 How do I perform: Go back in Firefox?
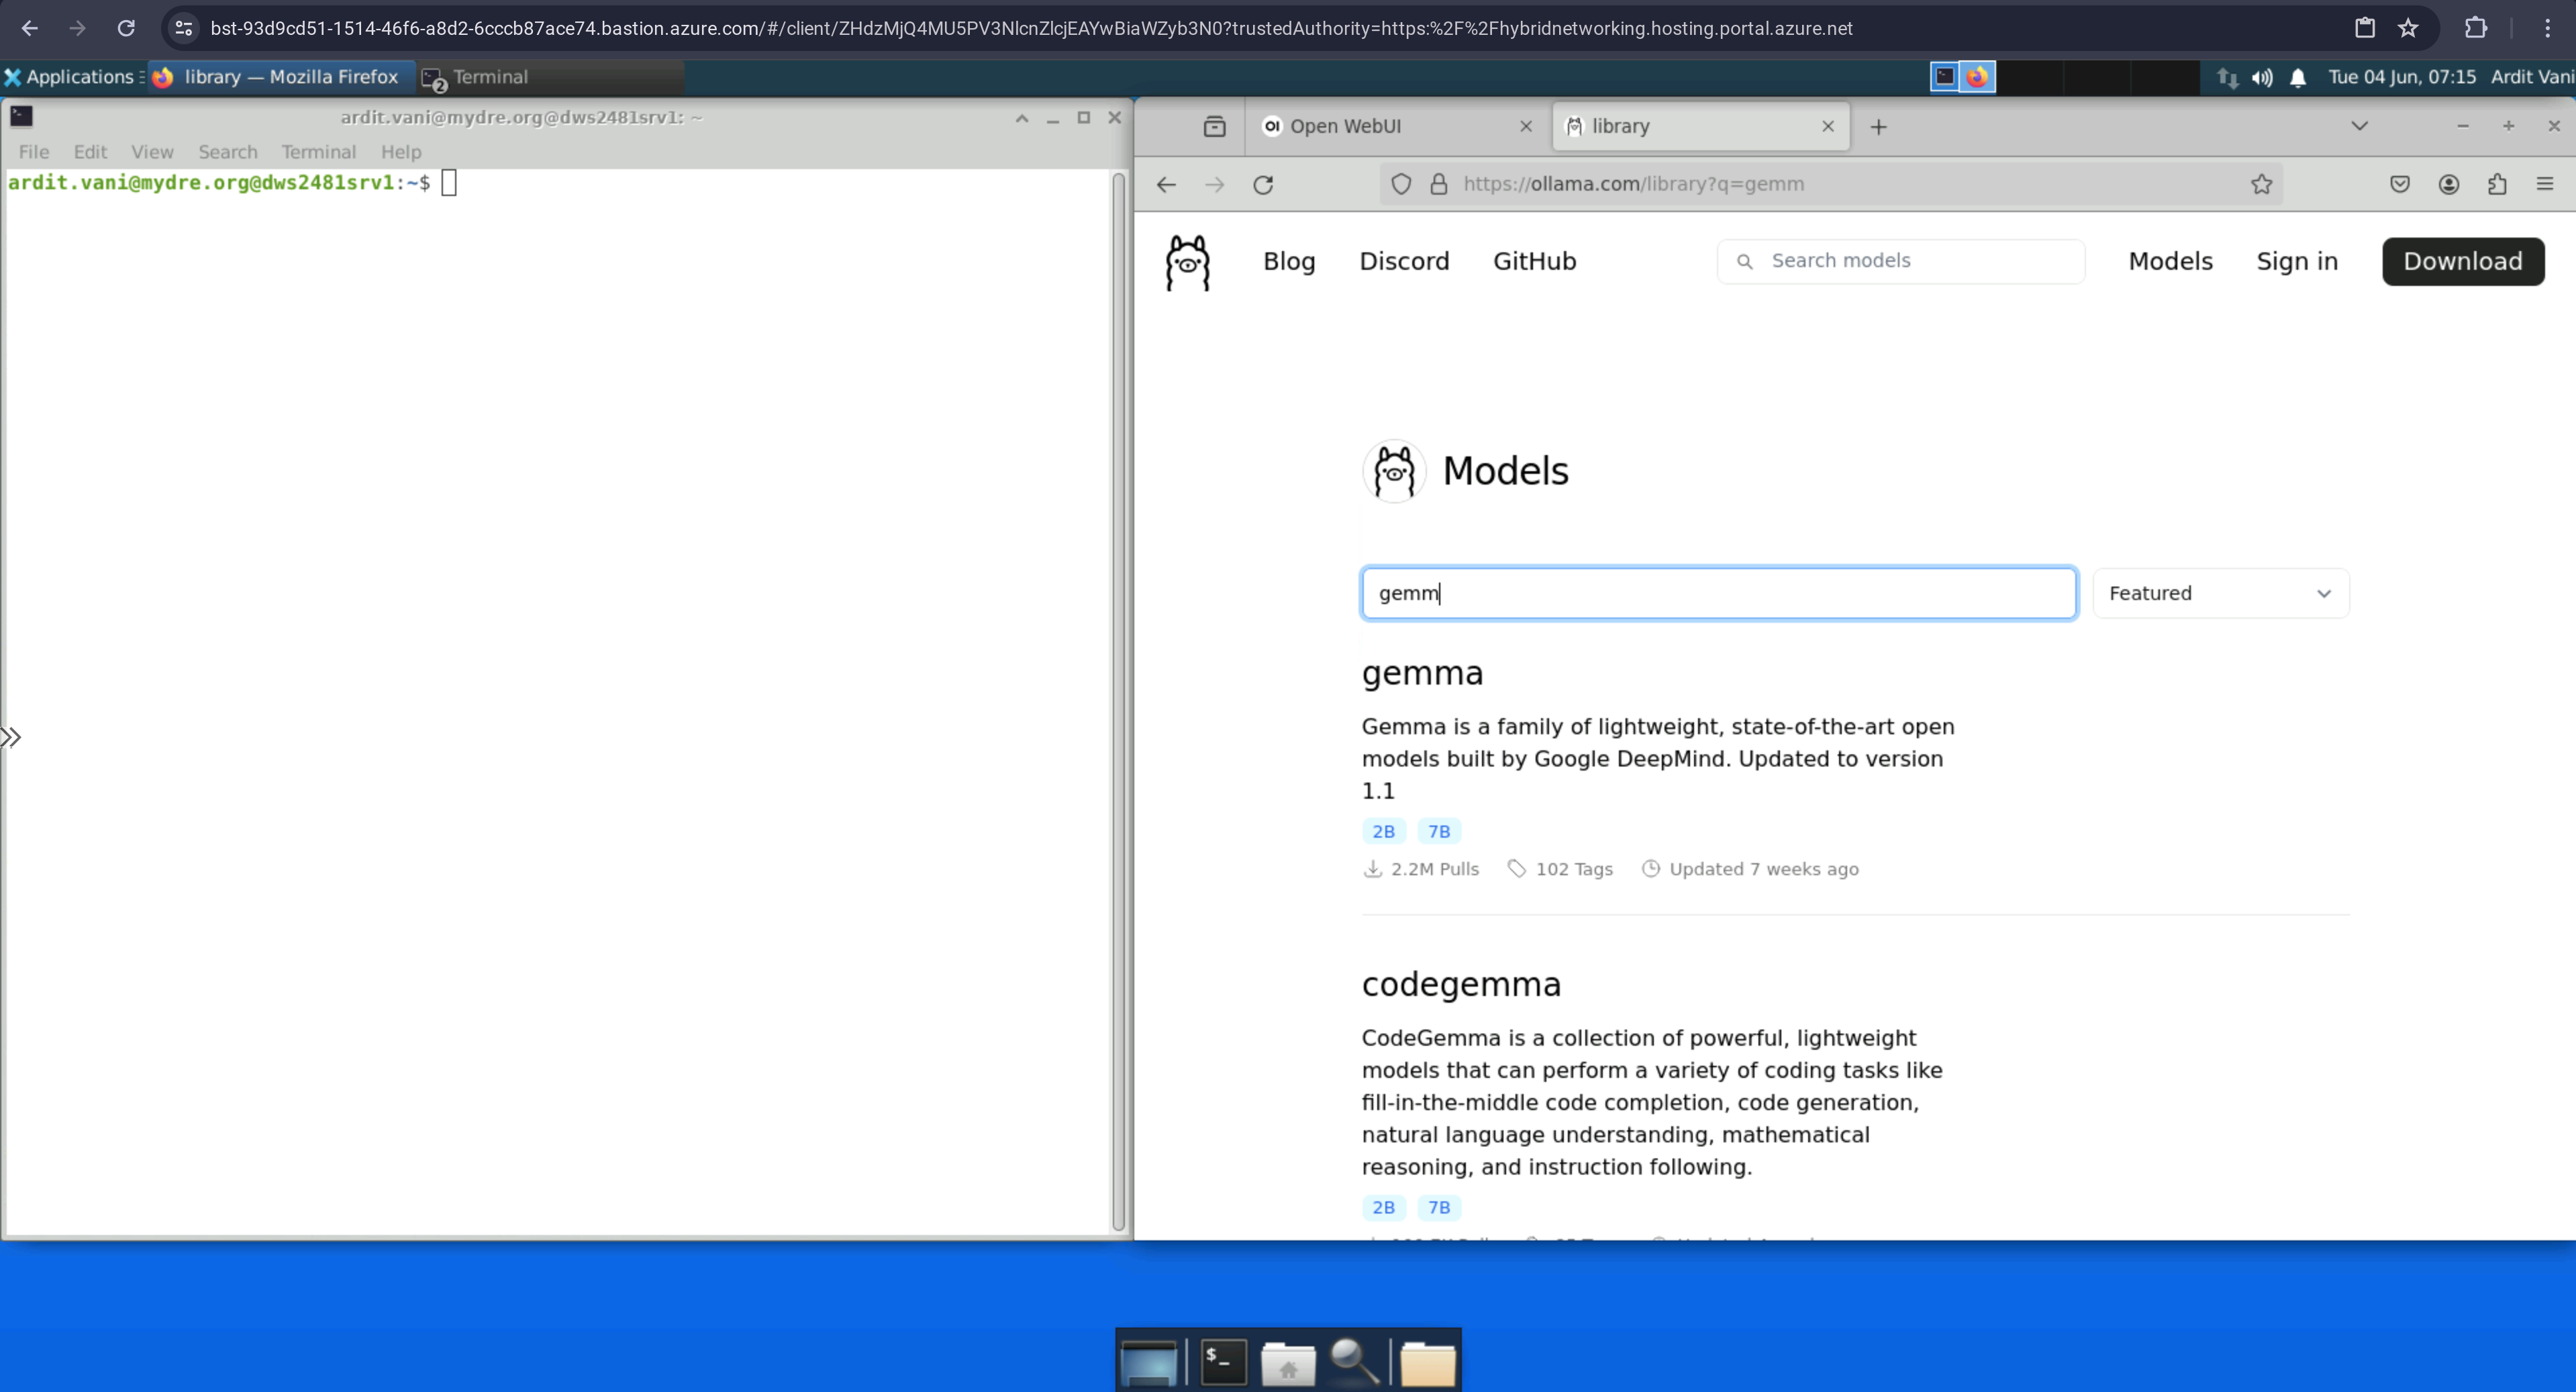1166,184
